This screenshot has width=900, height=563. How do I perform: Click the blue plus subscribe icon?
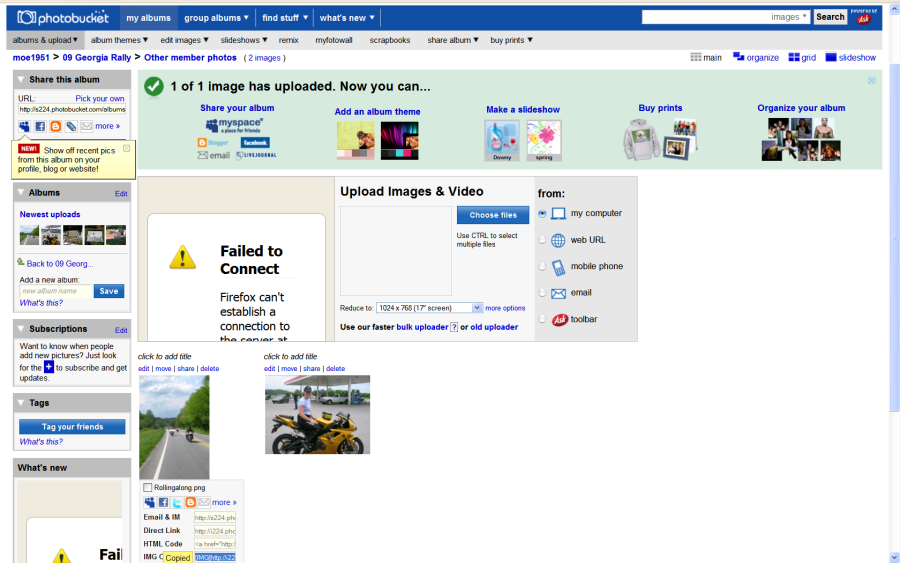pyautogui.click(x=49, y=367)
